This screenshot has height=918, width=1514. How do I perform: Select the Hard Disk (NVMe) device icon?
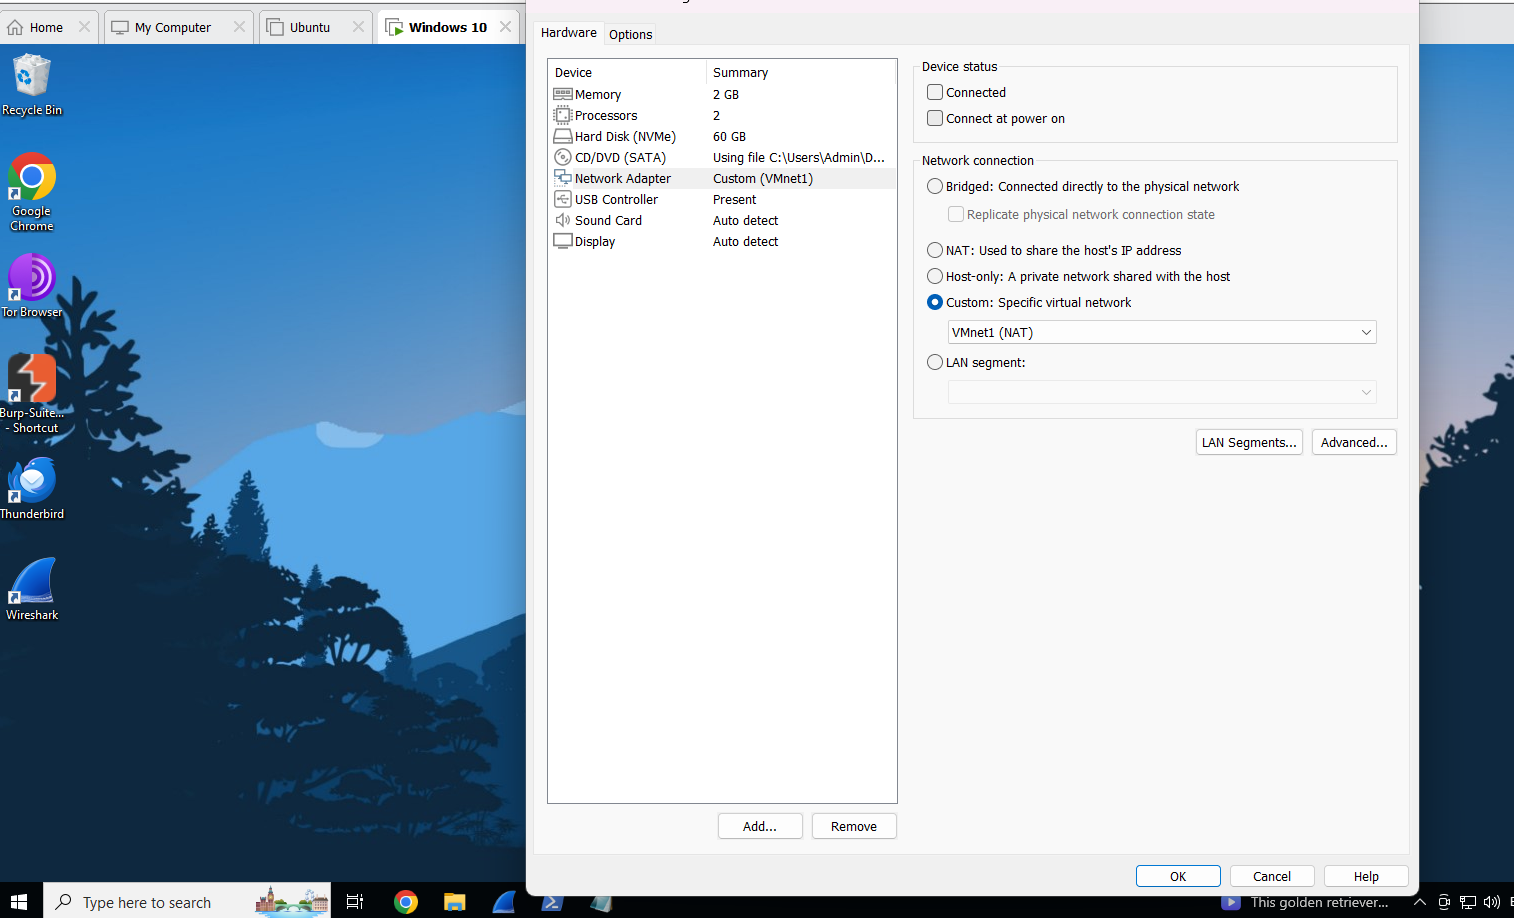pos(563,136)
